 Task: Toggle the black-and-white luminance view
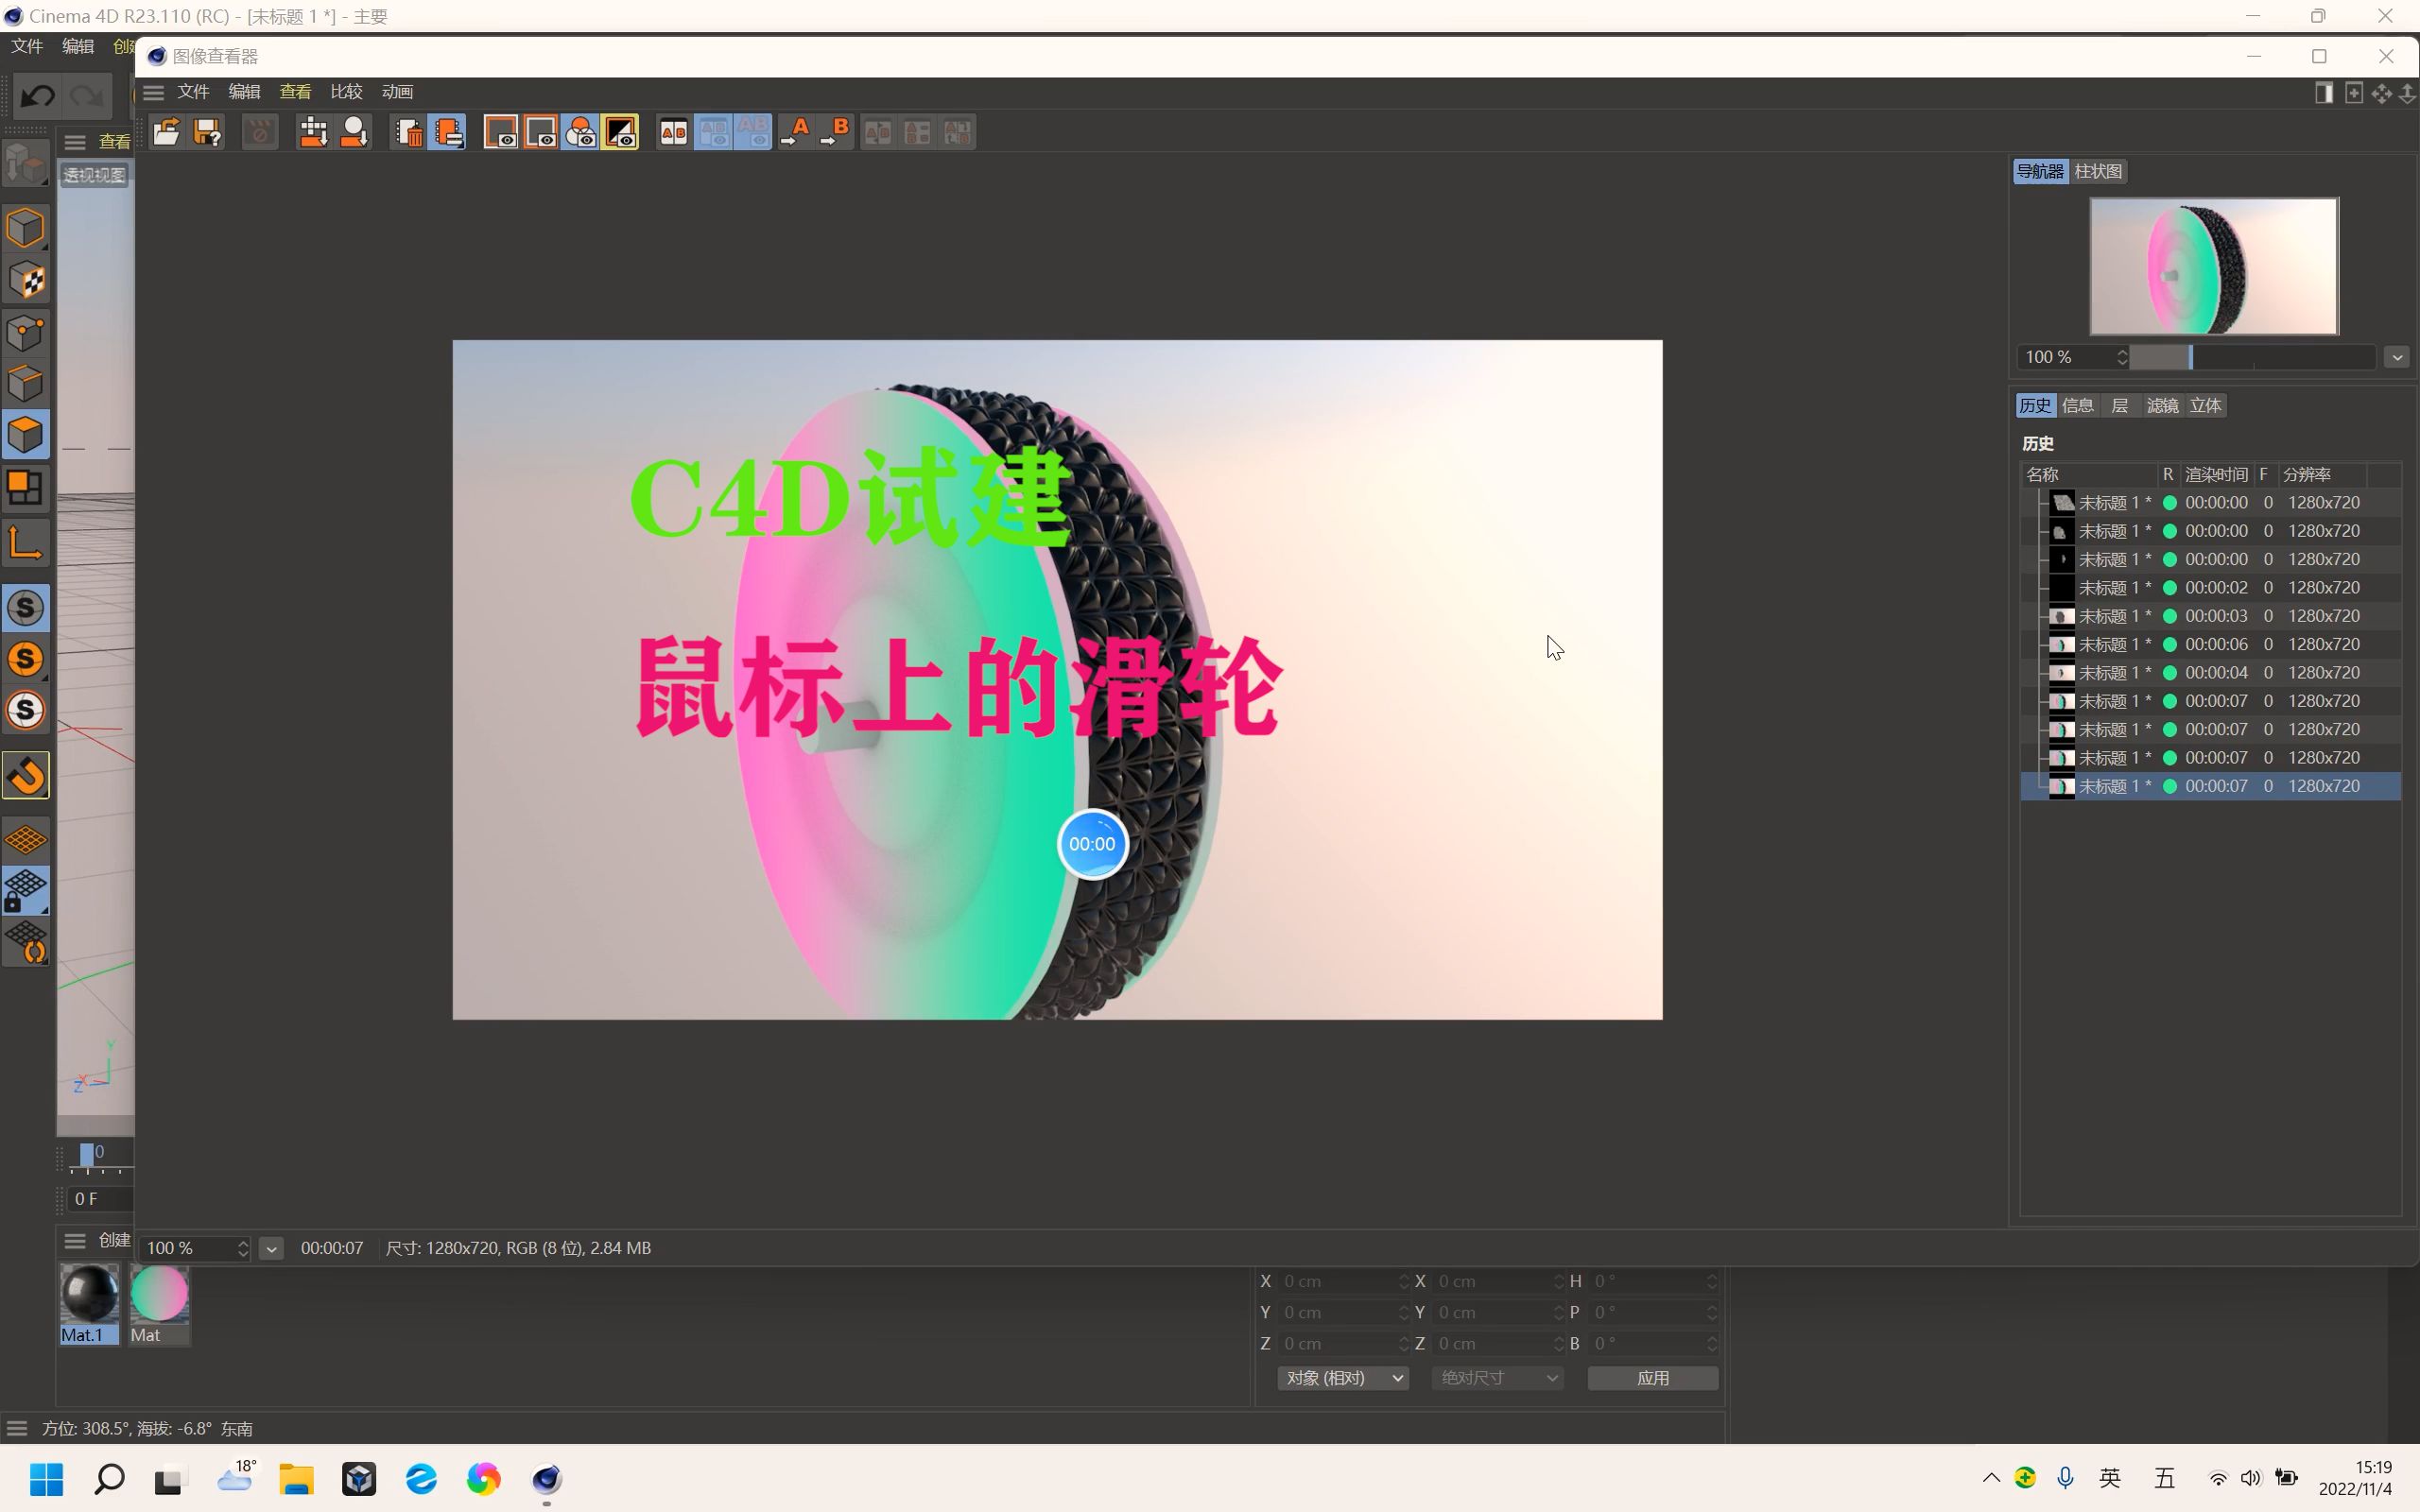click(x=621, y=131)
